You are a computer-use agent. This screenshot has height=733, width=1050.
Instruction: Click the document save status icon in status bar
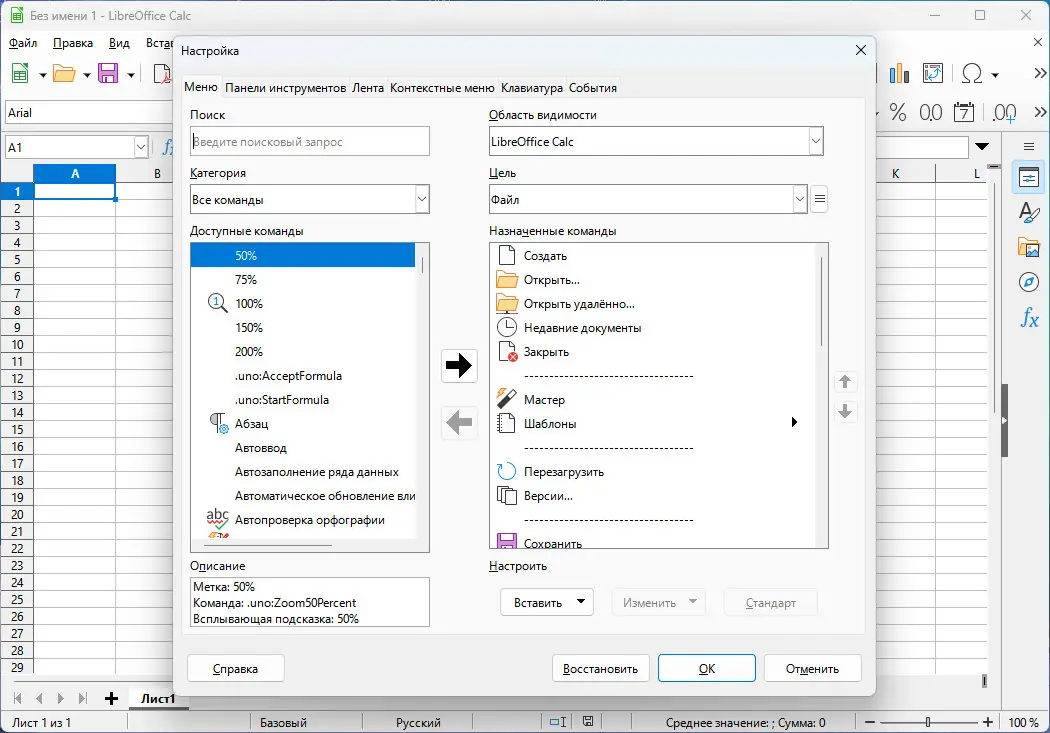coord(588,722)
